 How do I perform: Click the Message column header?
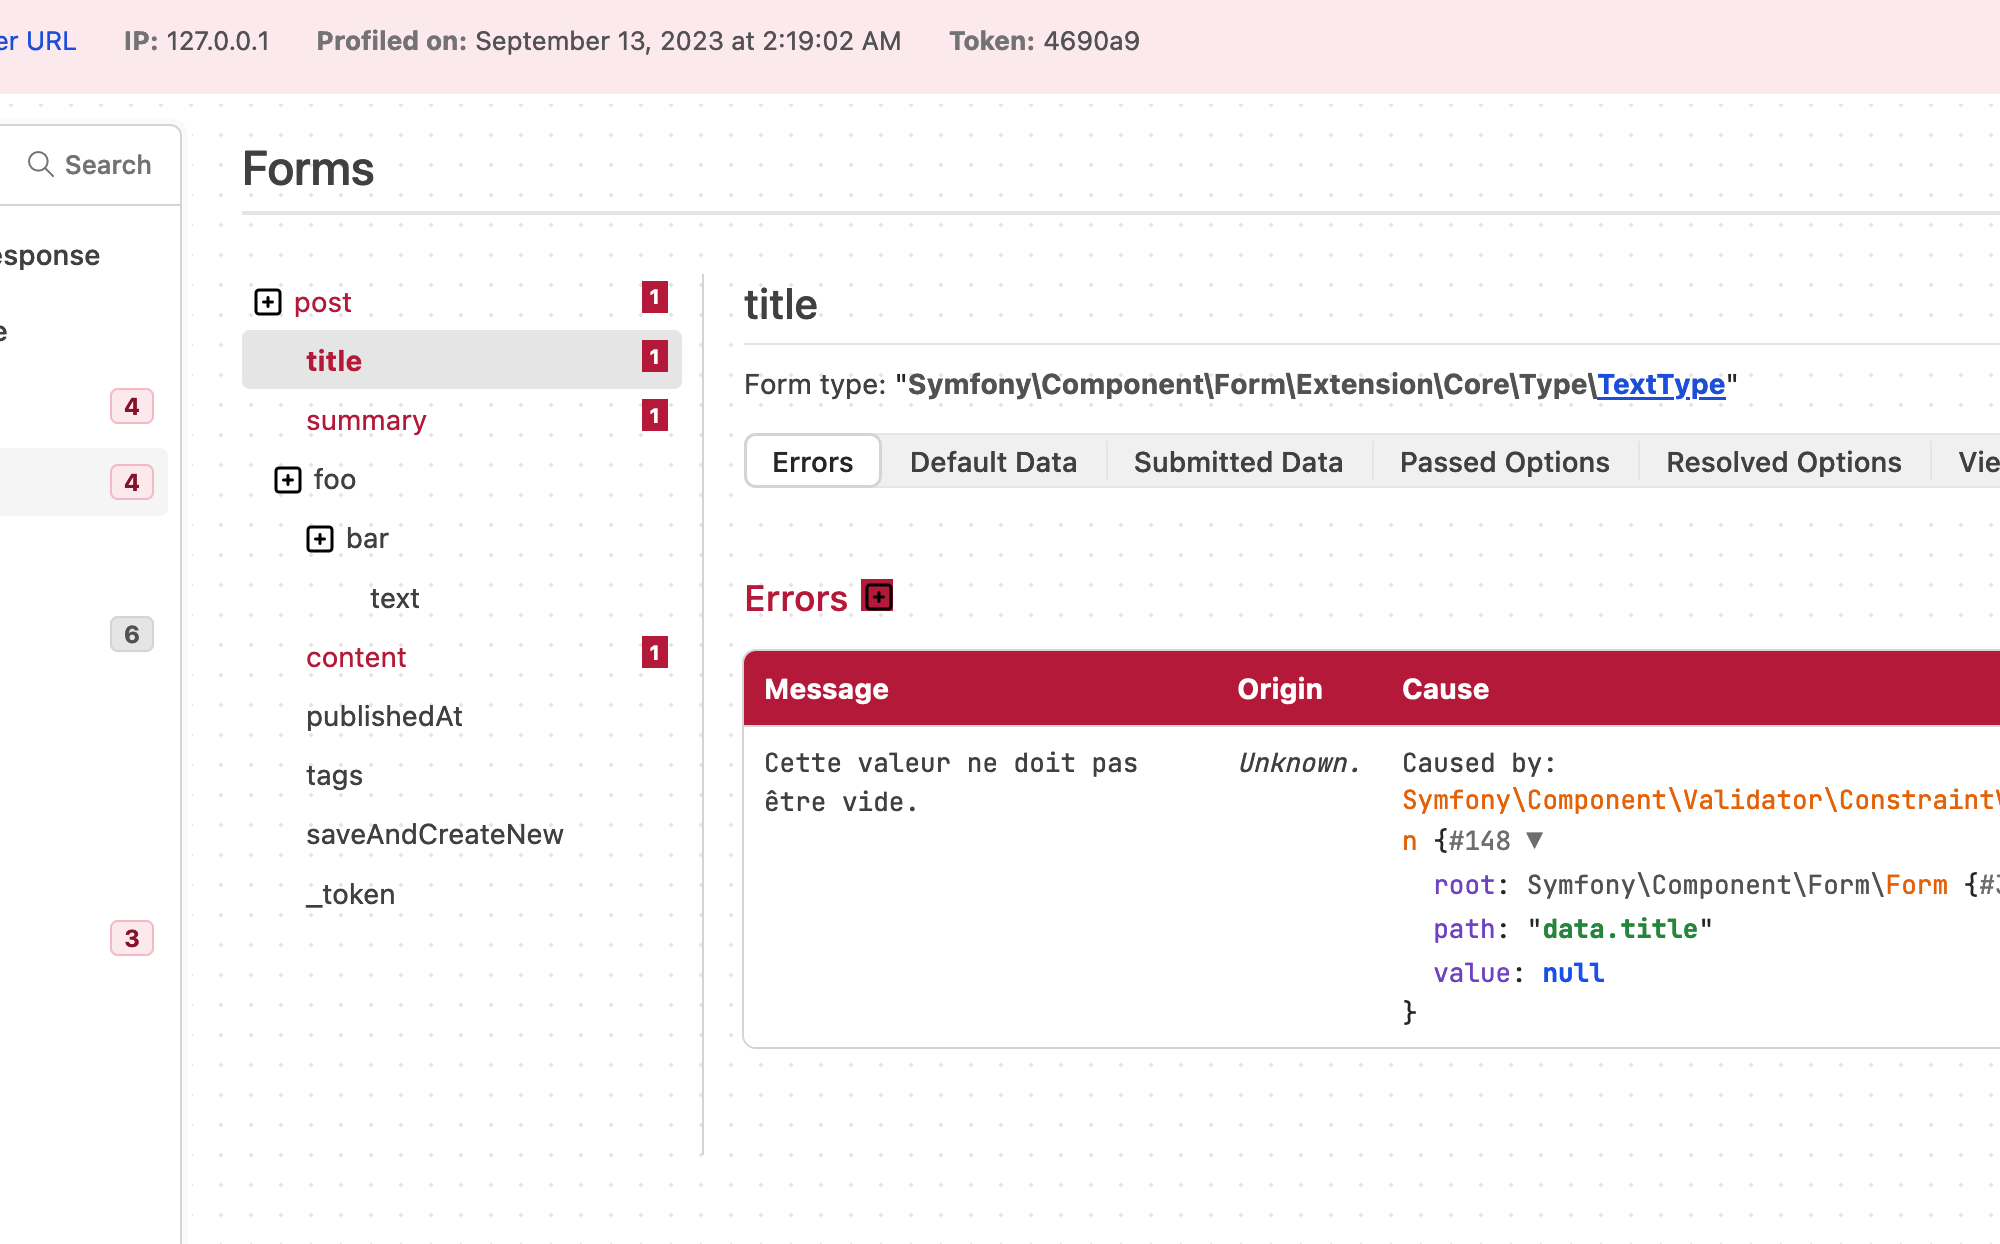[x=826, y=688]
